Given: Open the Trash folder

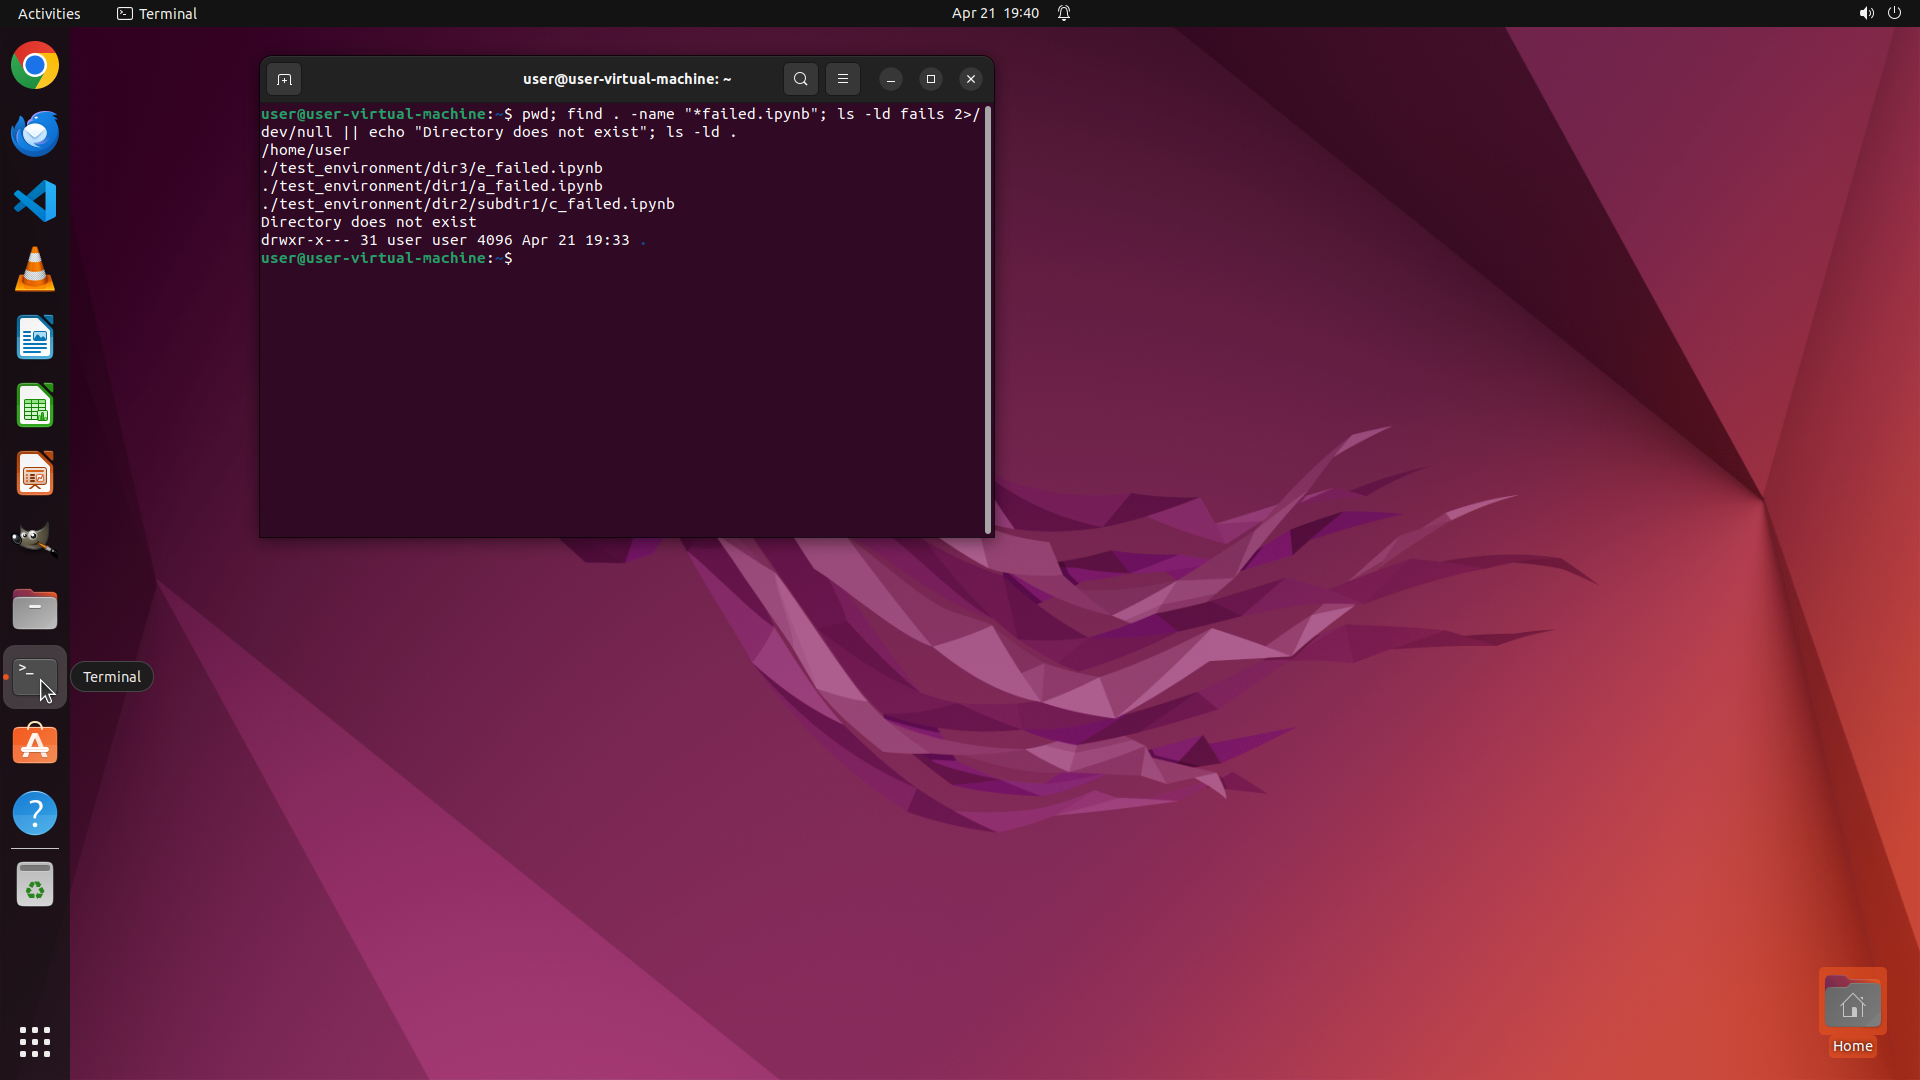Looking at the screenshot, I should (35, 885).
